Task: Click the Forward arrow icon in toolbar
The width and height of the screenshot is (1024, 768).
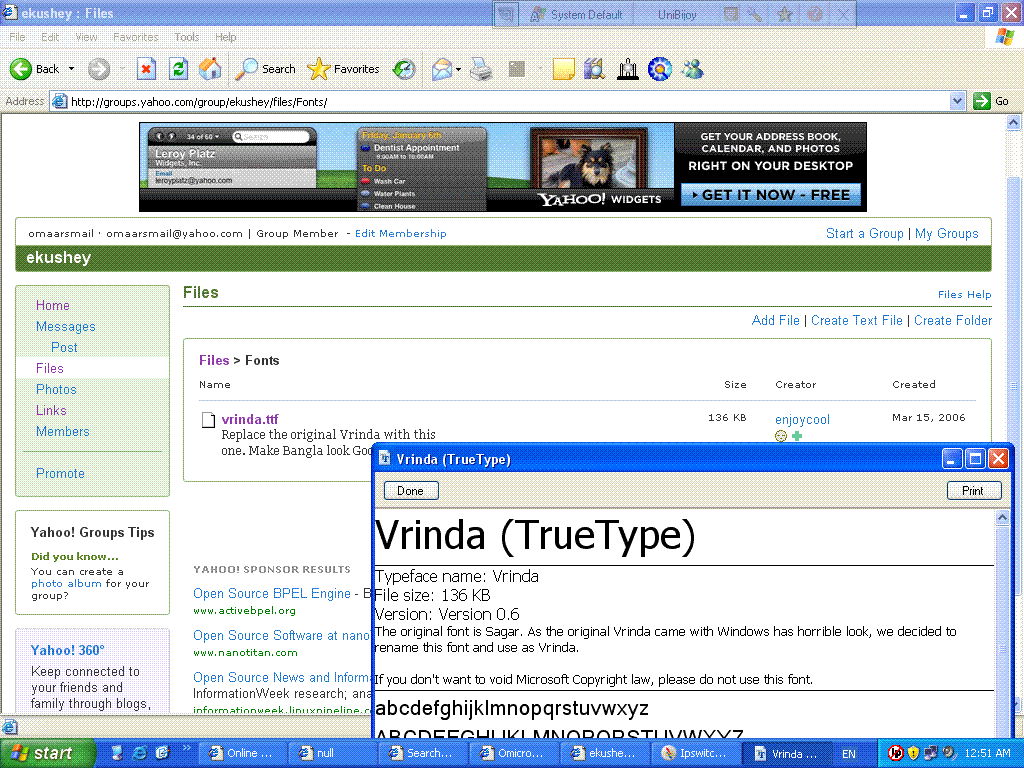Action: [99, 69]
